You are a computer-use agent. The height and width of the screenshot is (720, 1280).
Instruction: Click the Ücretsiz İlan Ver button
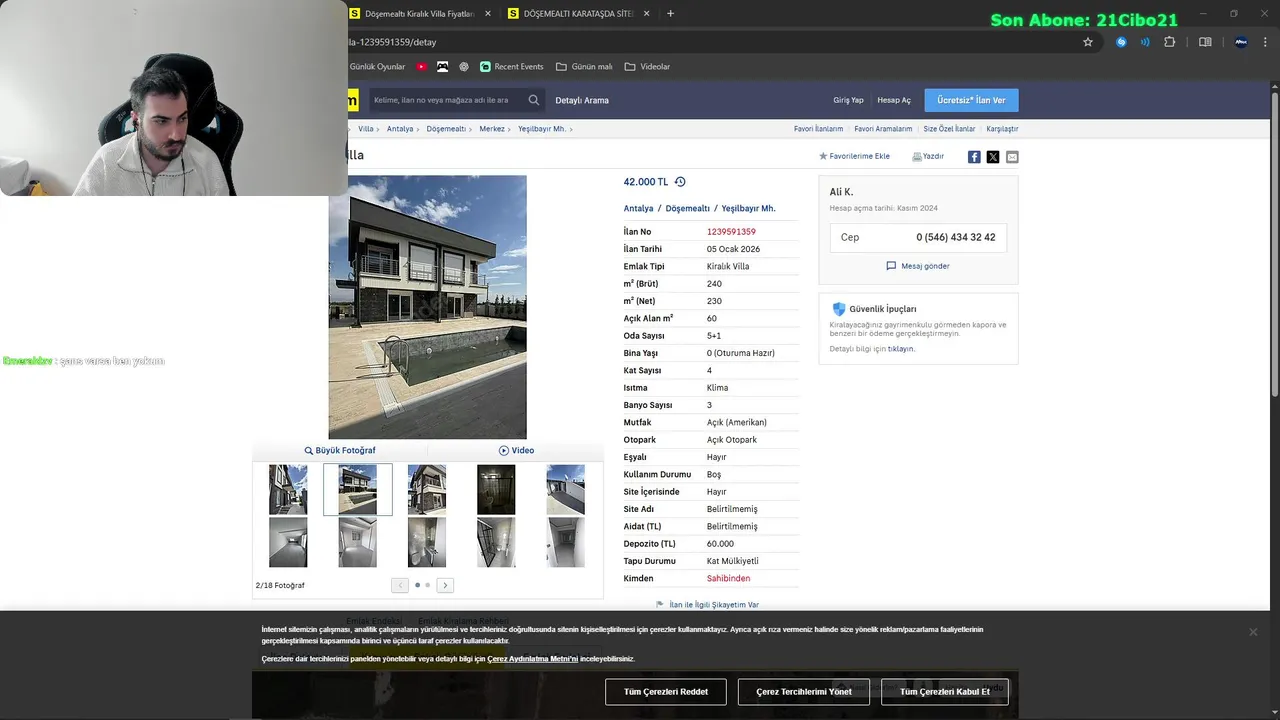(x=971, y=100)
